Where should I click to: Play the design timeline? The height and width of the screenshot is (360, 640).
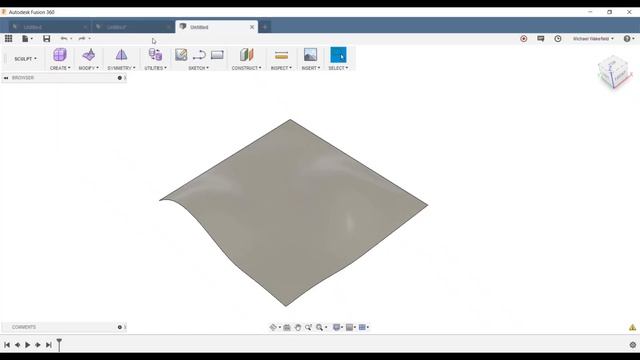(x=28, y=345)
